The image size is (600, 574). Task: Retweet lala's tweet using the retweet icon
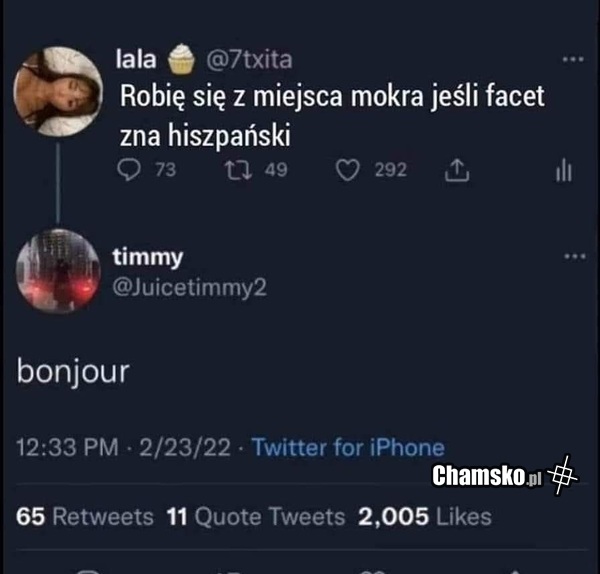[238, 170]
